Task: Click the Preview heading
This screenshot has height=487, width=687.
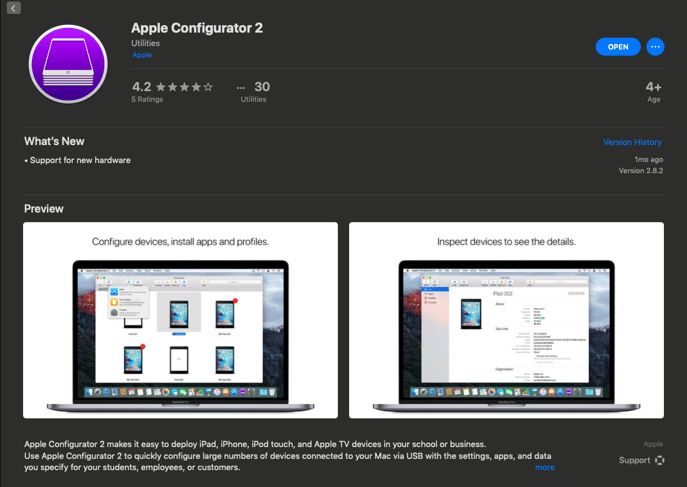Action: click(44, 209)
